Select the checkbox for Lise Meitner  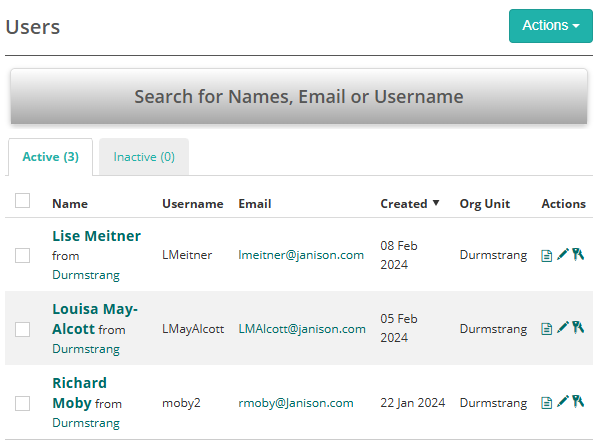tap(23, 255)
